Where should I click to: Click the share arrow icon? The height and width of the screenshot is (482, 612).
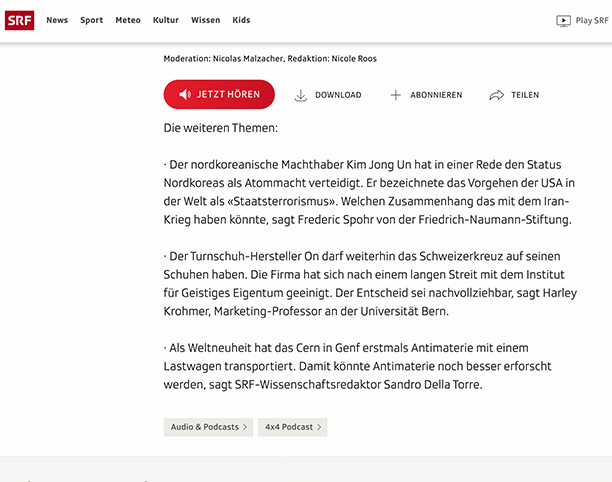[x=496, y=95]
